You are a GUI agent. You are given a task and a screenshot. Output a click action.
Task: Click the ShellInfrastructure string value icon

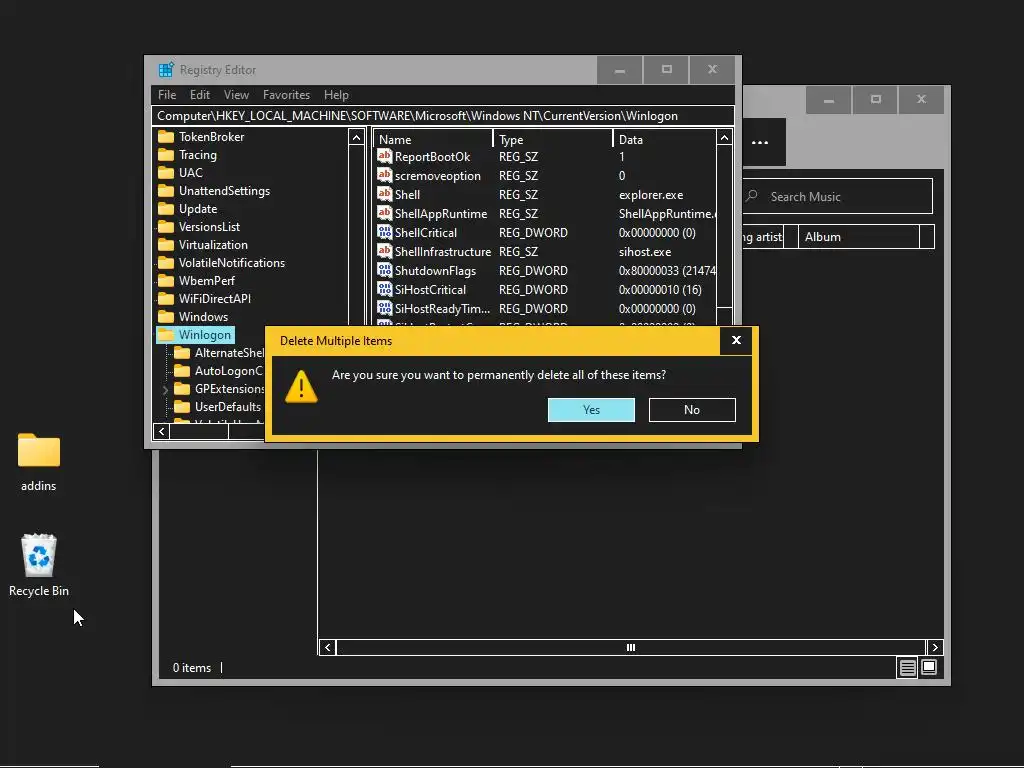(x=385, y=251)
